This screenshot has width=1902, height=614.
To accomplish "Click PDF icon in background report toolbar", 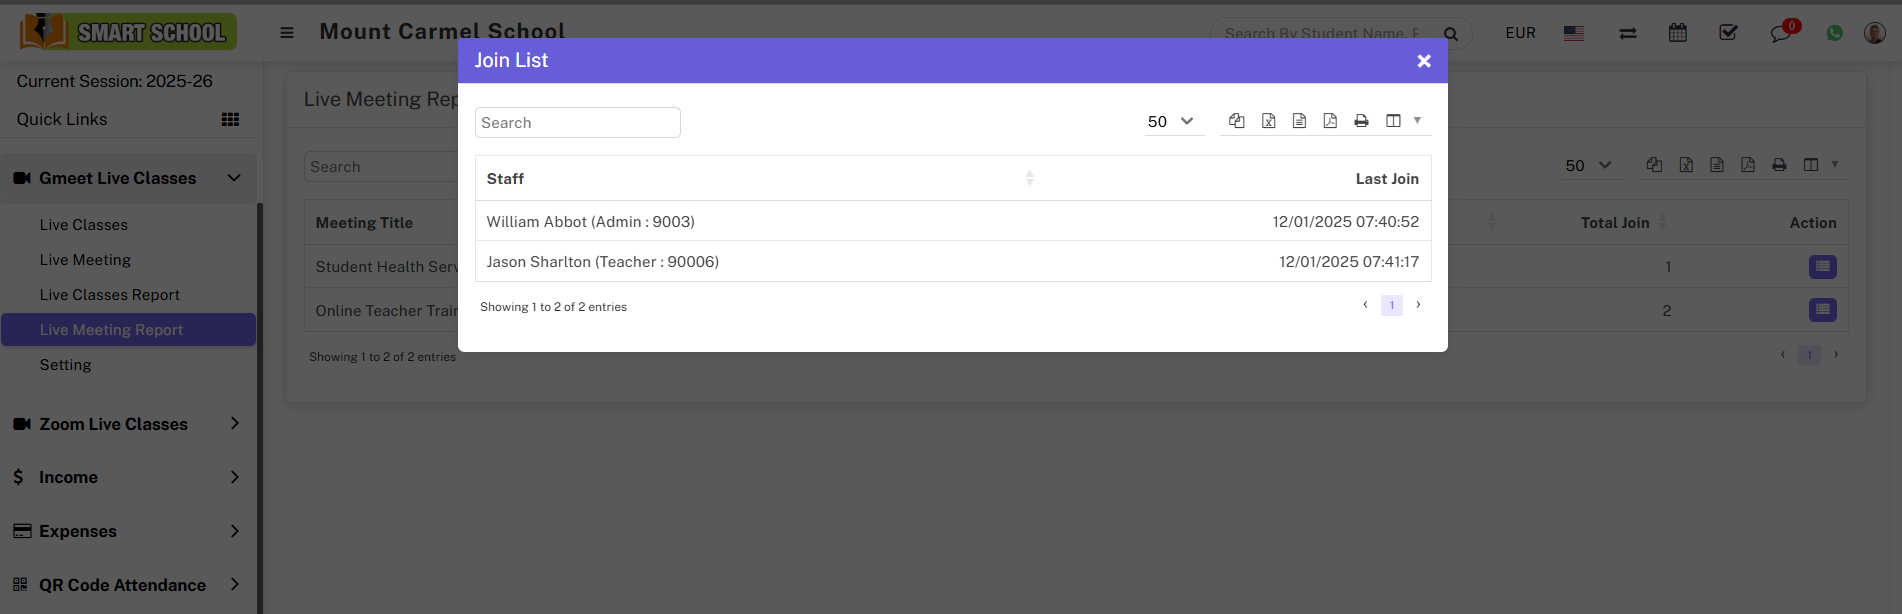I will 1748,164.
